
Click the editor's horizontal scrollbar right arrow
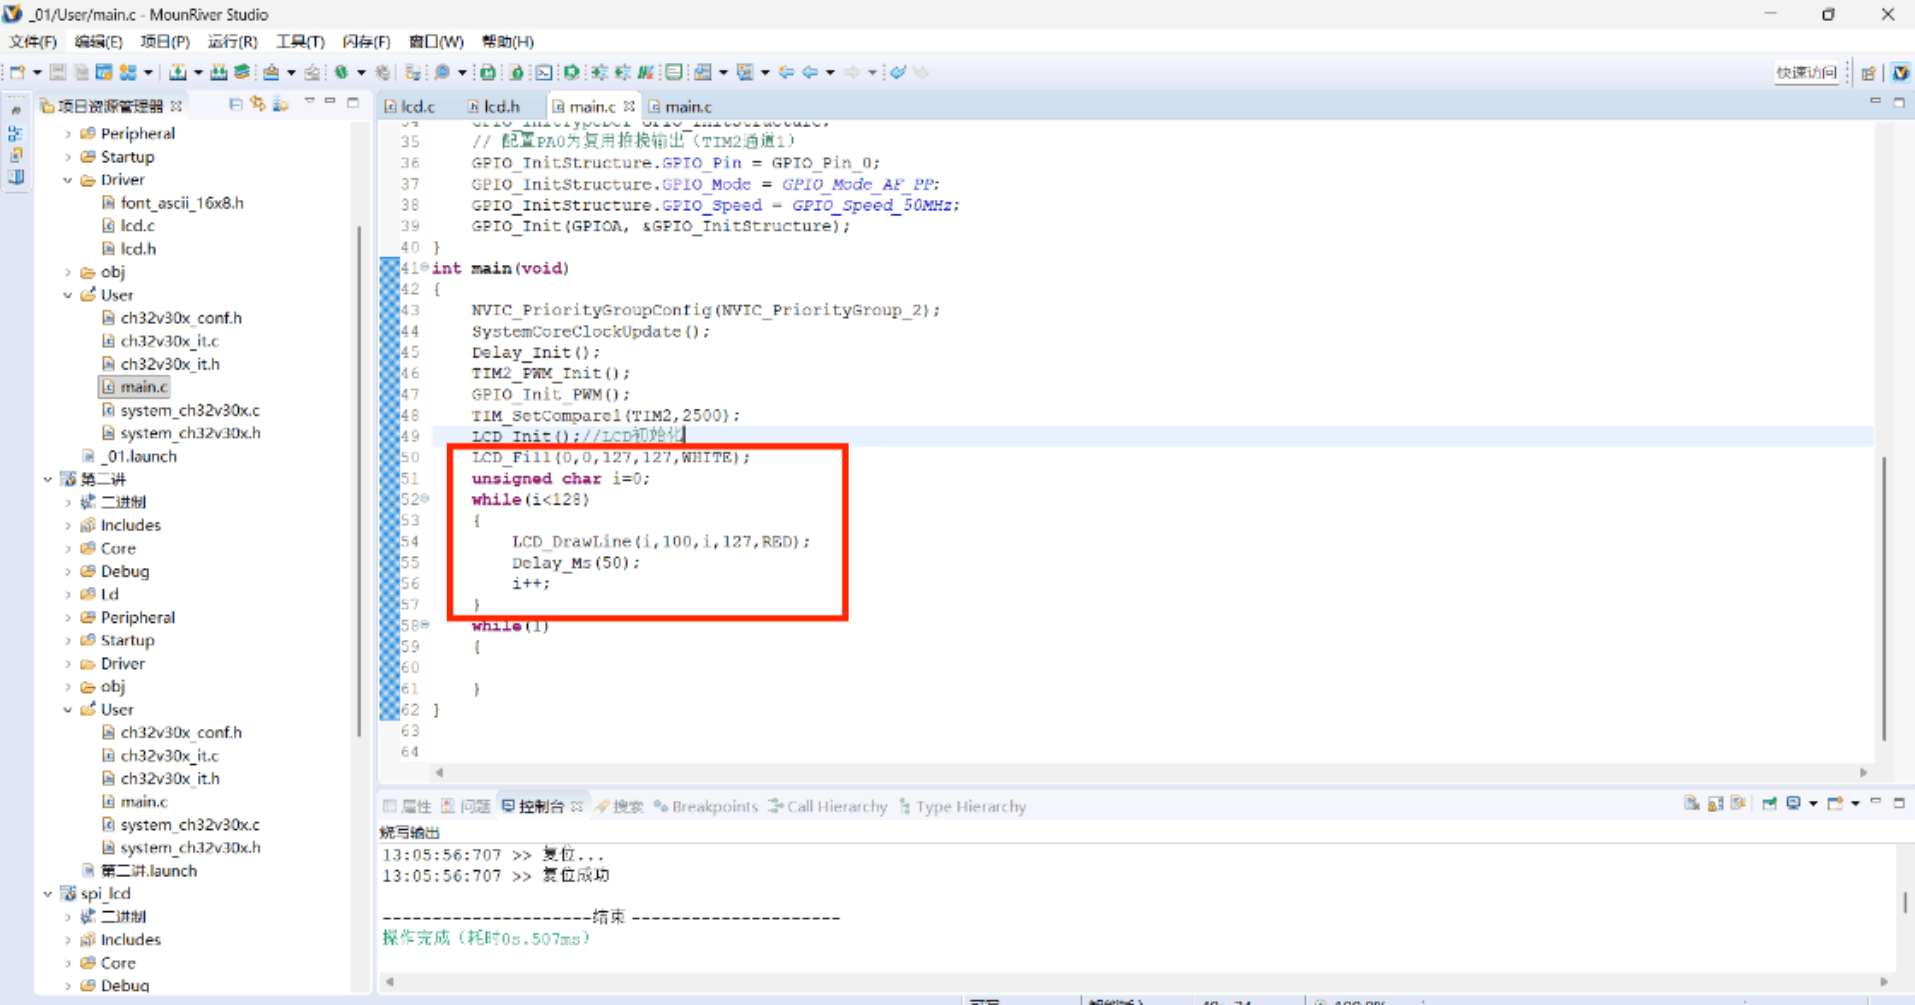(x=1863, y=772)
